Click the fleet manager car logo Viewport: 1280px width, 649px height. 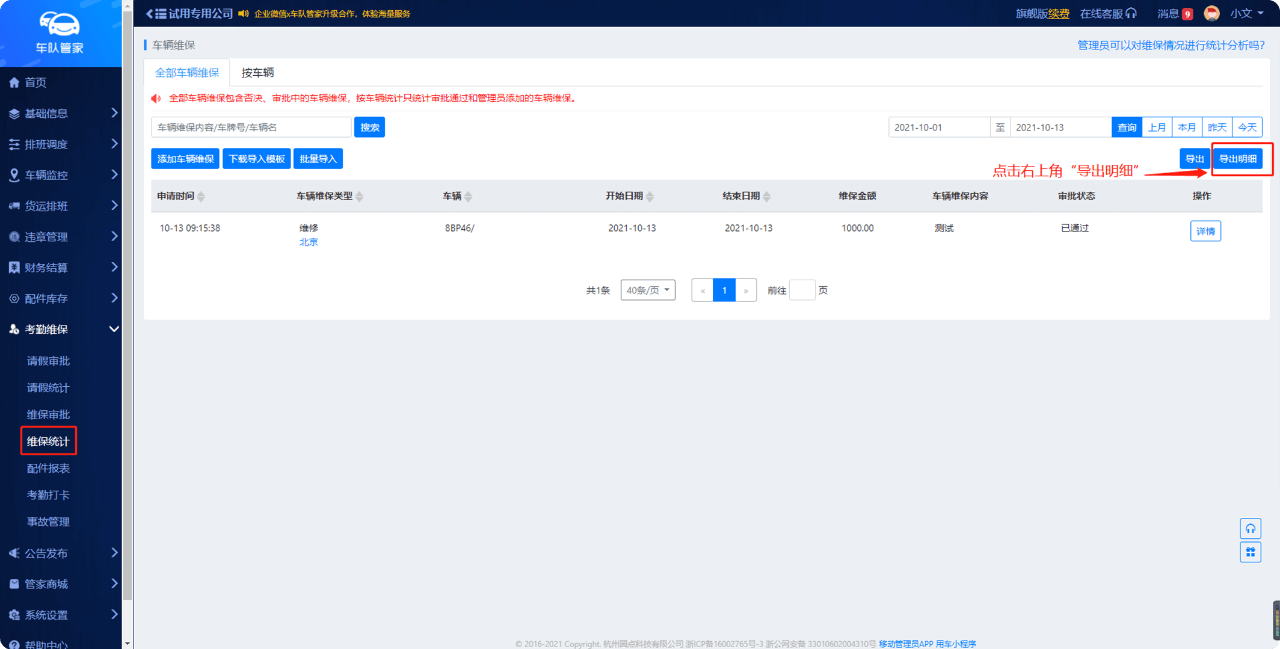coord(60,24)
